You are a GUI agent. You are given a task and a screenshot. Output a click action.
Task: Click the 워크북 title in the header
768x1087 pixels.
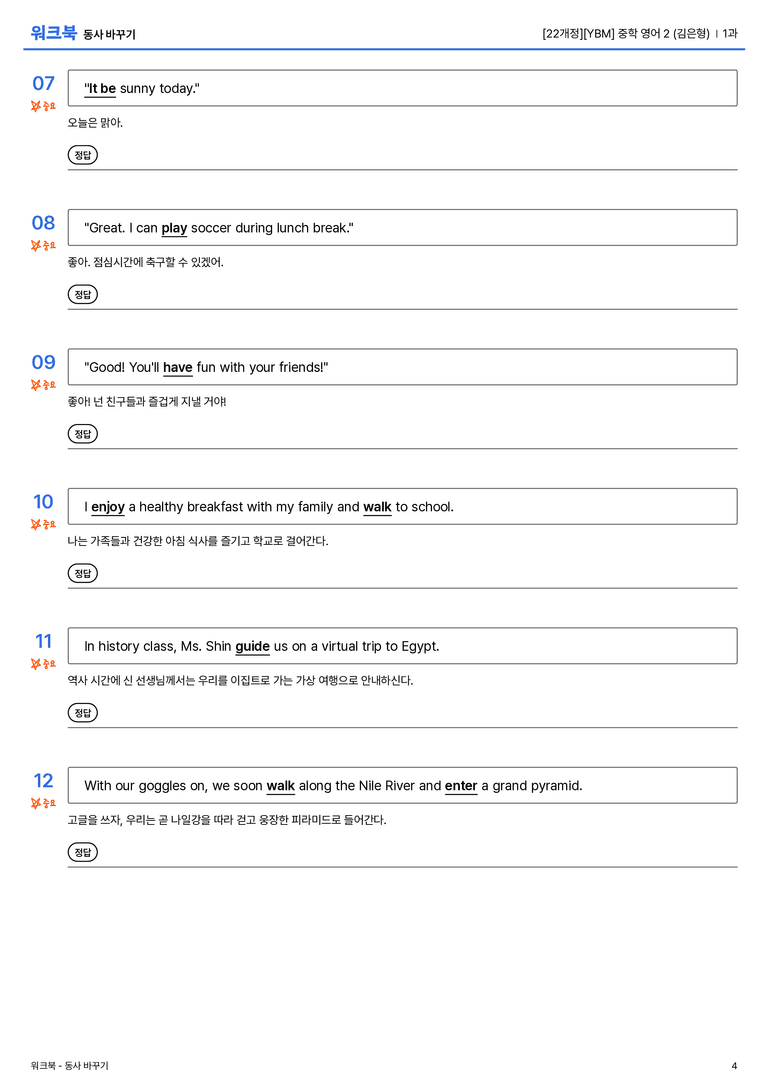pyautogui.click(x=53, y=33)
